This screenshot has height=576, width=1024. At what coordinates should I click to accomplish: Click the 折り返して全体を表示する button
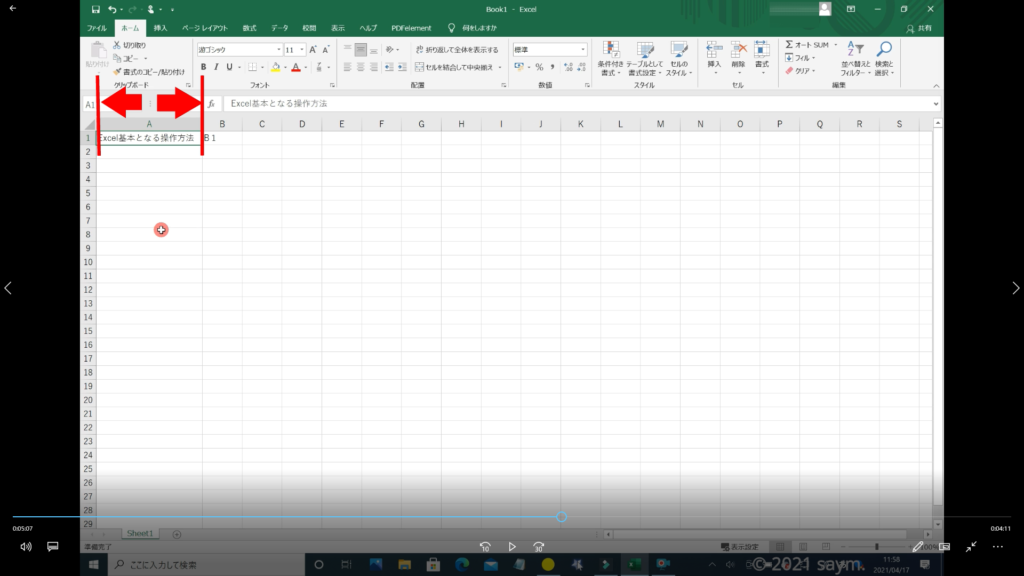[x=456, y=49]
